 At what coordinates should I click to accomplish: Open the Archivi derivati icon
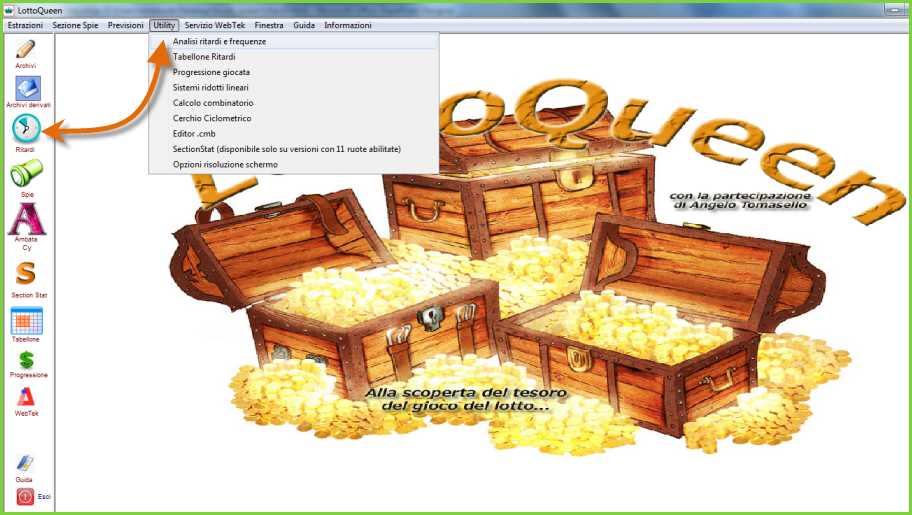pos(28,88)
